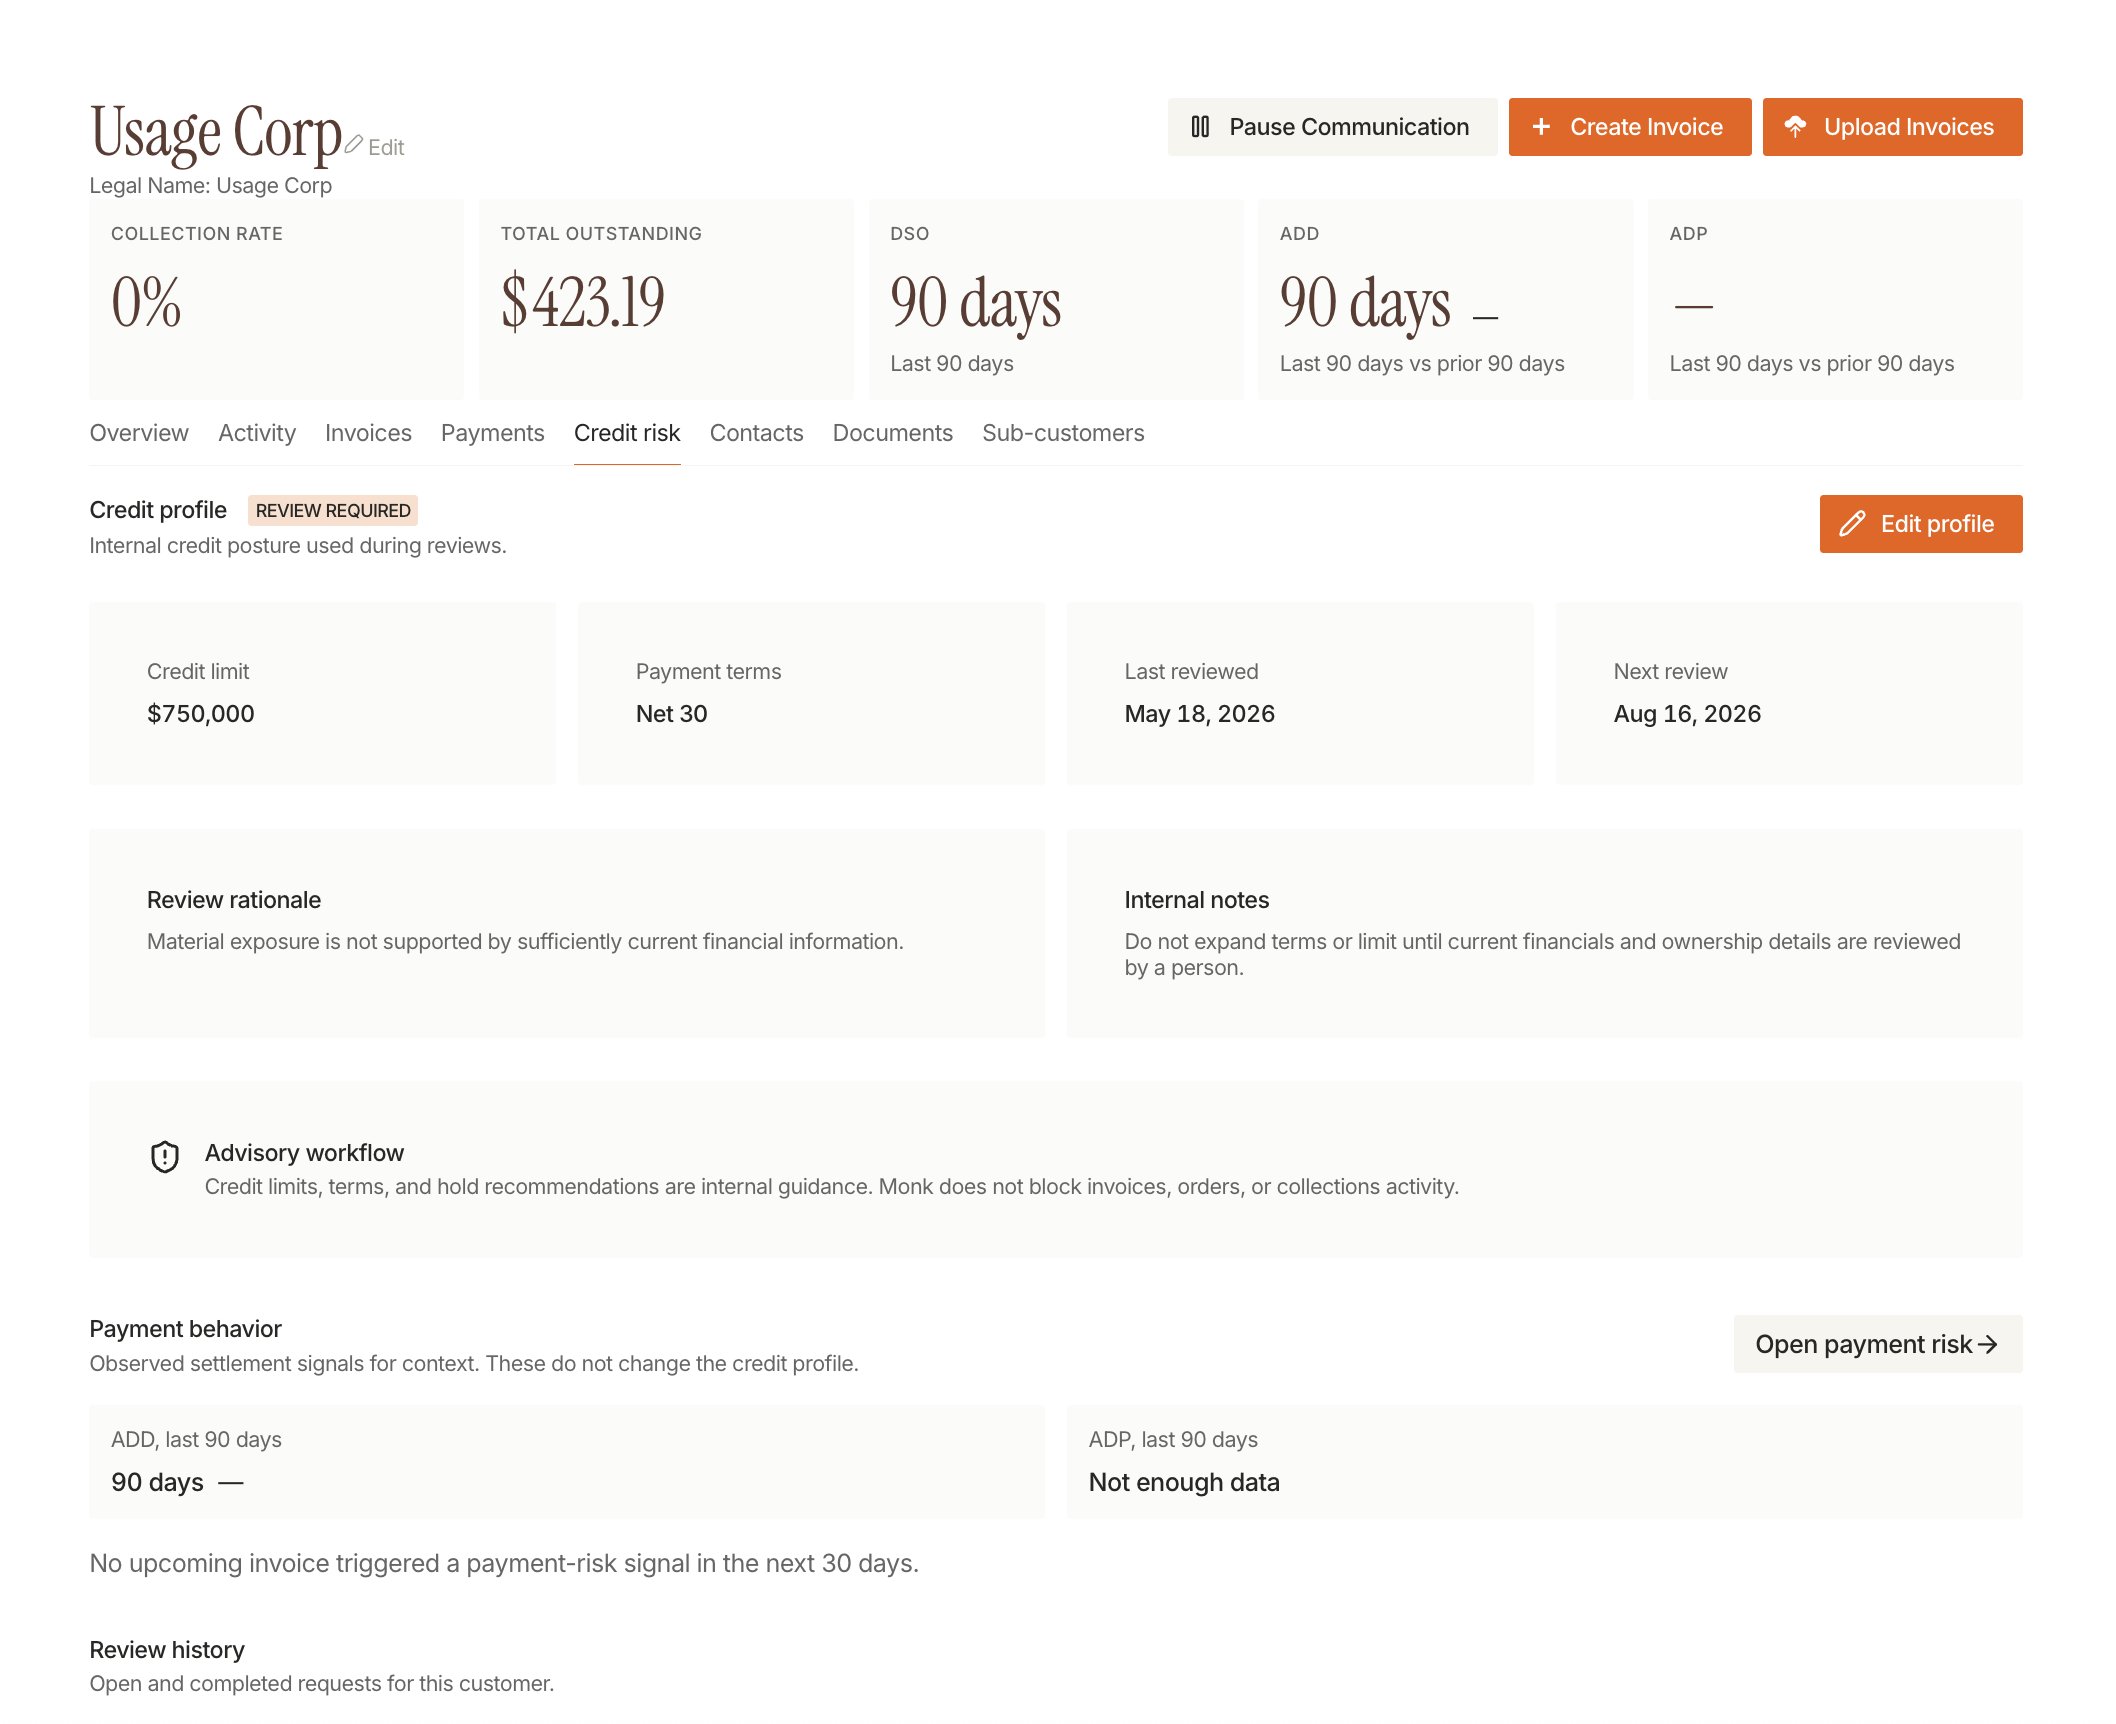Click the REVIEW REQUIRED badge
Screen dimensions: 2116x1724
(333, 511)
